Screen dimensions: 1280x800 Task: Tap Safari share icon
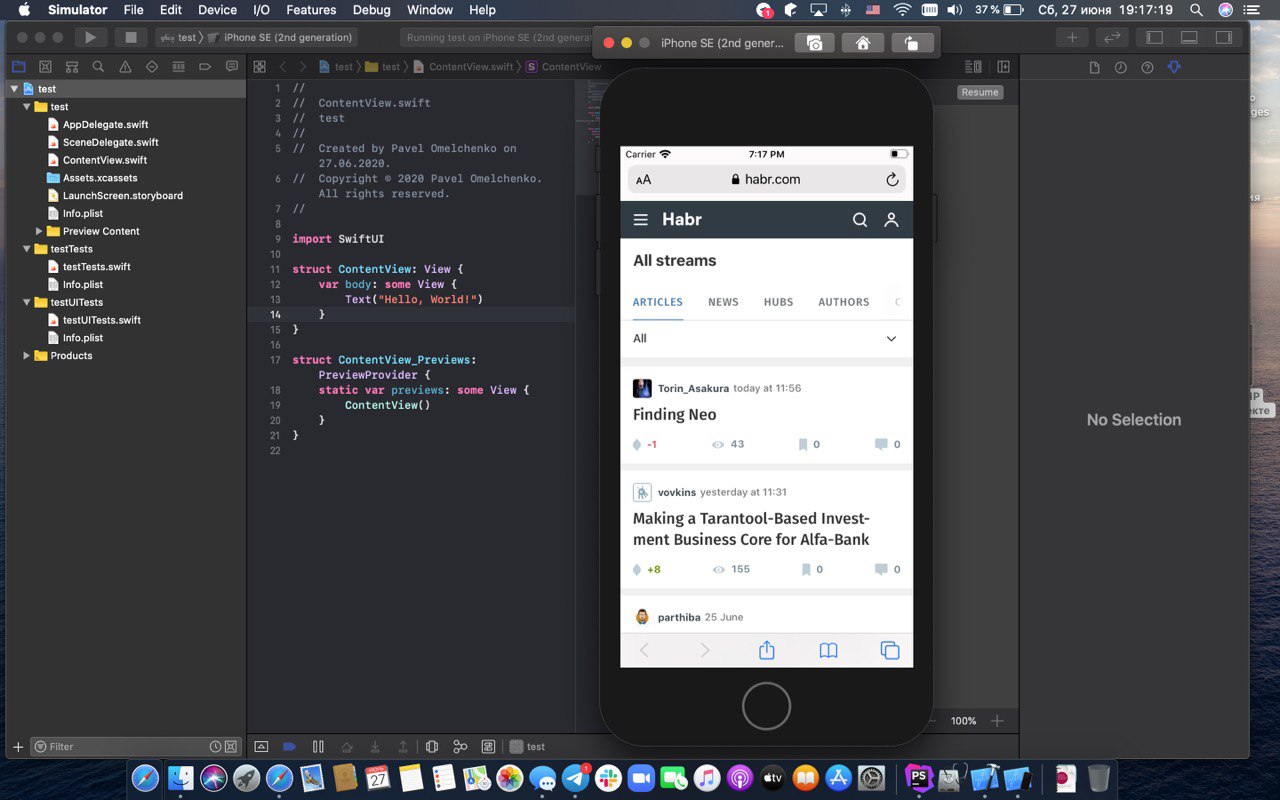(x=767, y=650)
